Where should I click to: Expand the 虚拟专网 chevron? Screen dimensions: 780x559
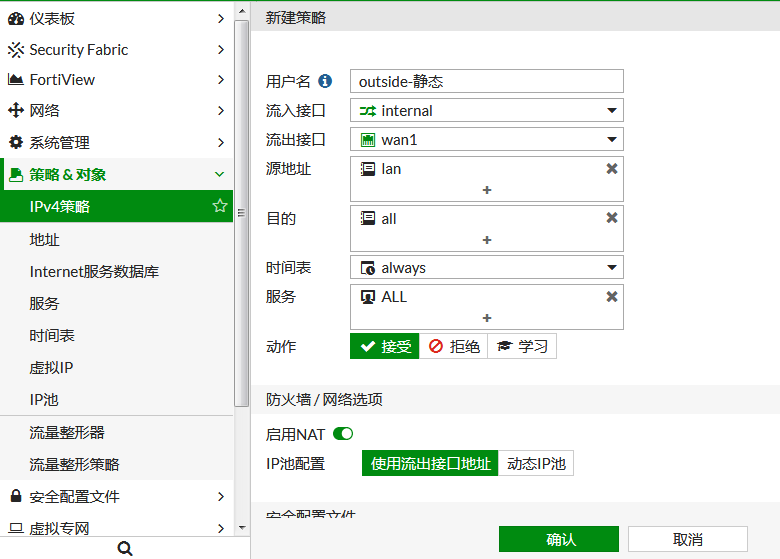(x=221, y=528)
